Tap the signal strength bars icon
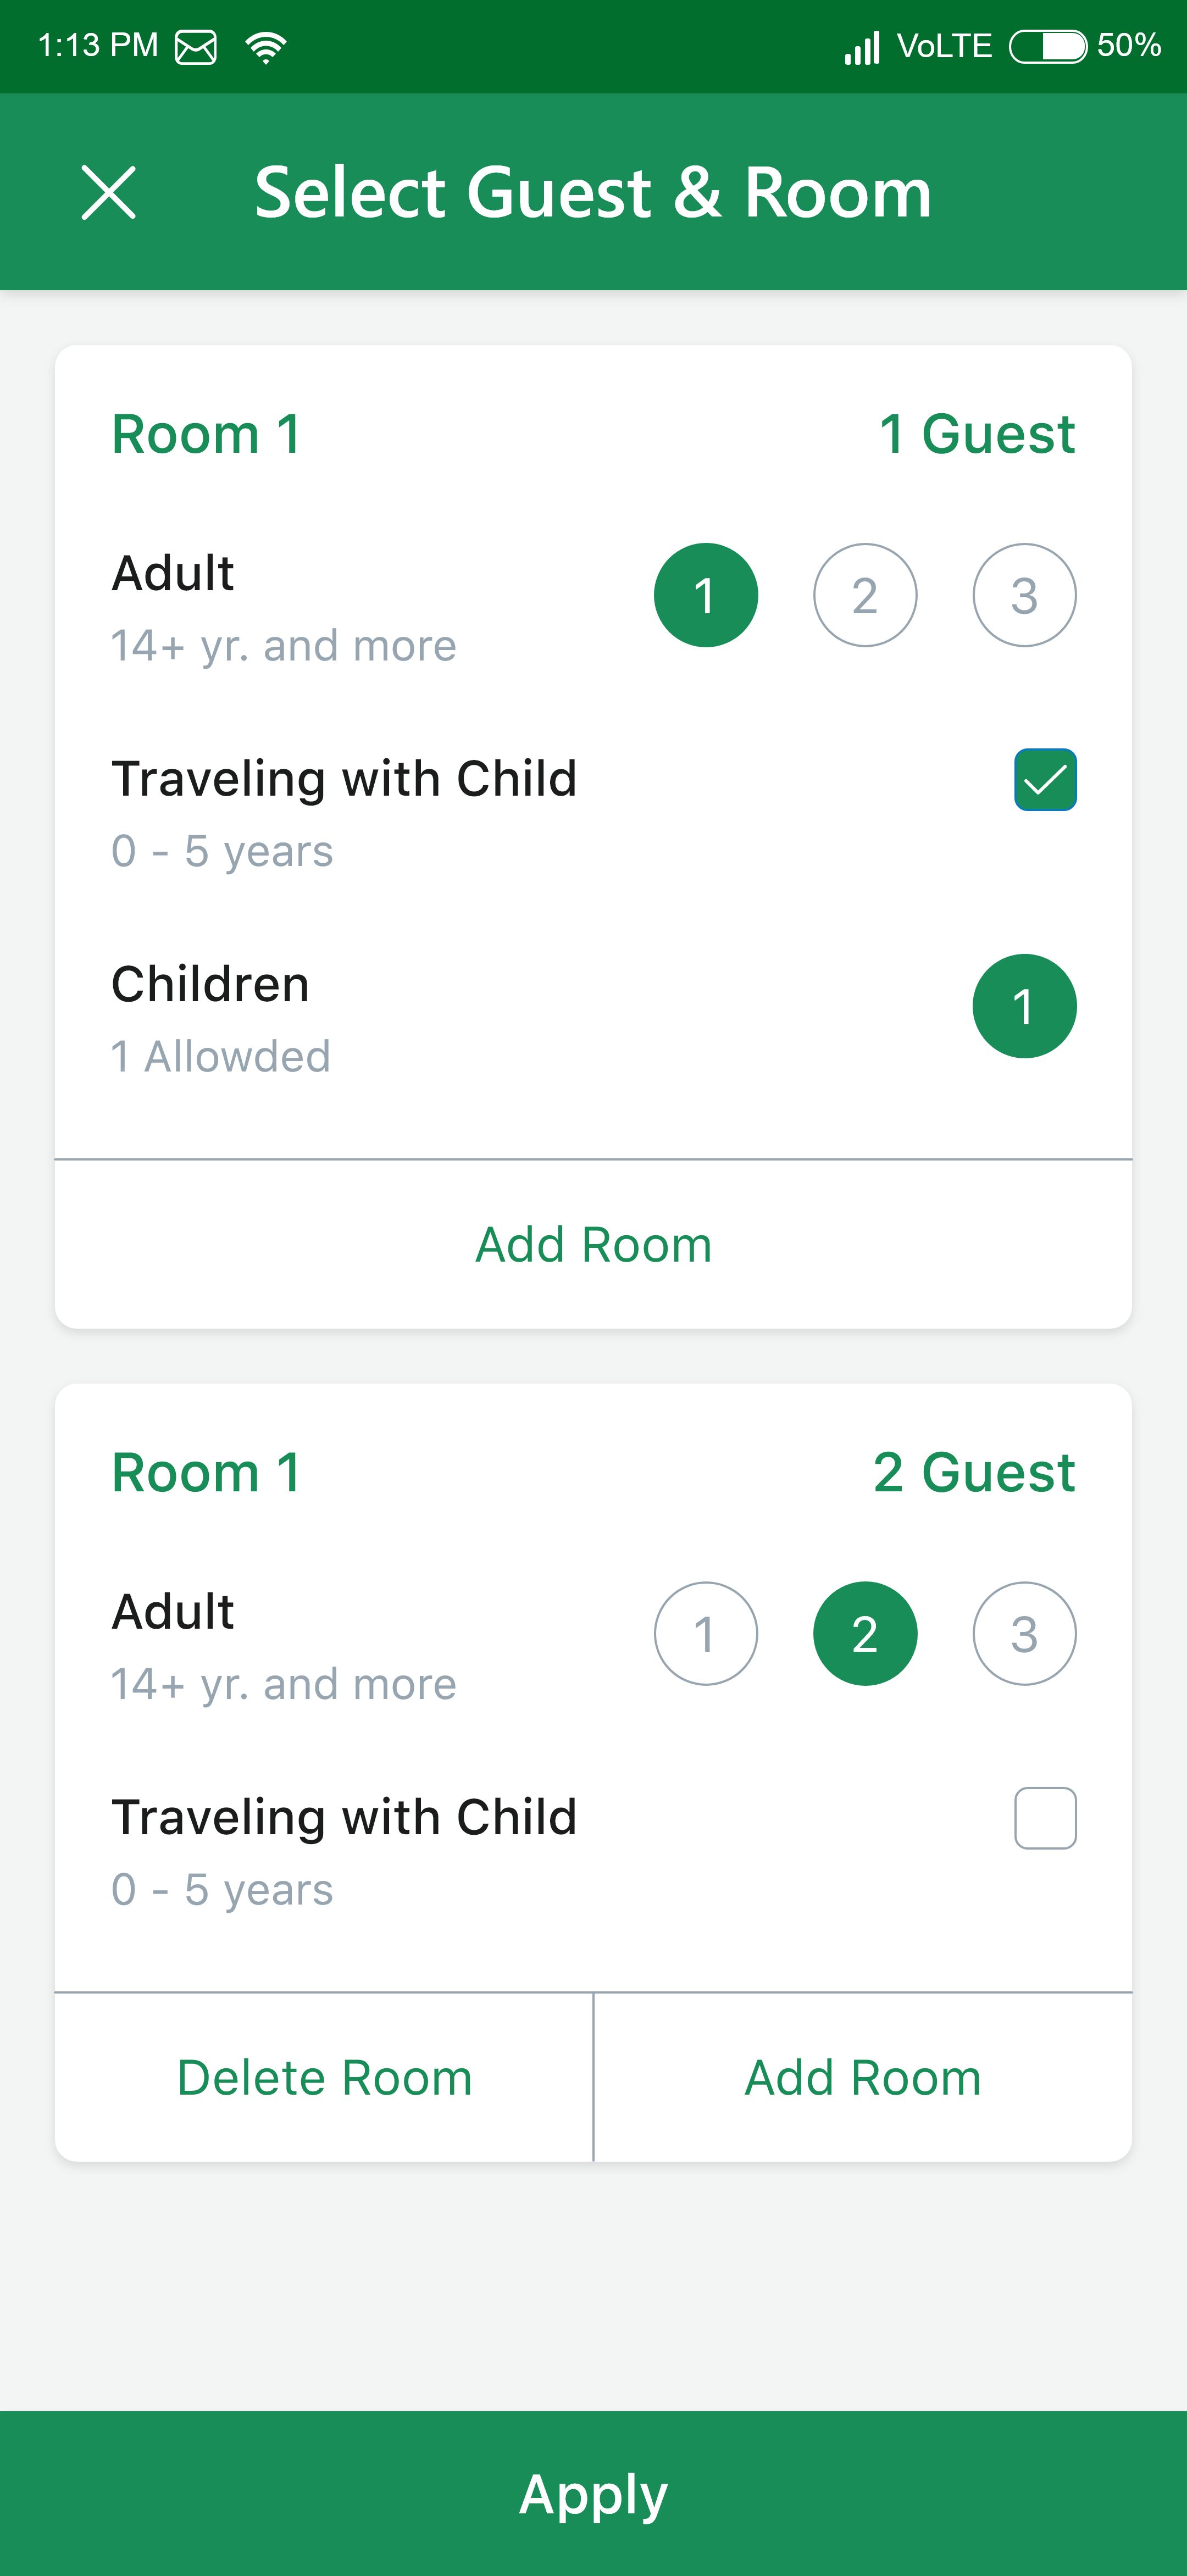Viewport: 1187px width, 2576px height. pyautogui.click(x=862, y=47)
